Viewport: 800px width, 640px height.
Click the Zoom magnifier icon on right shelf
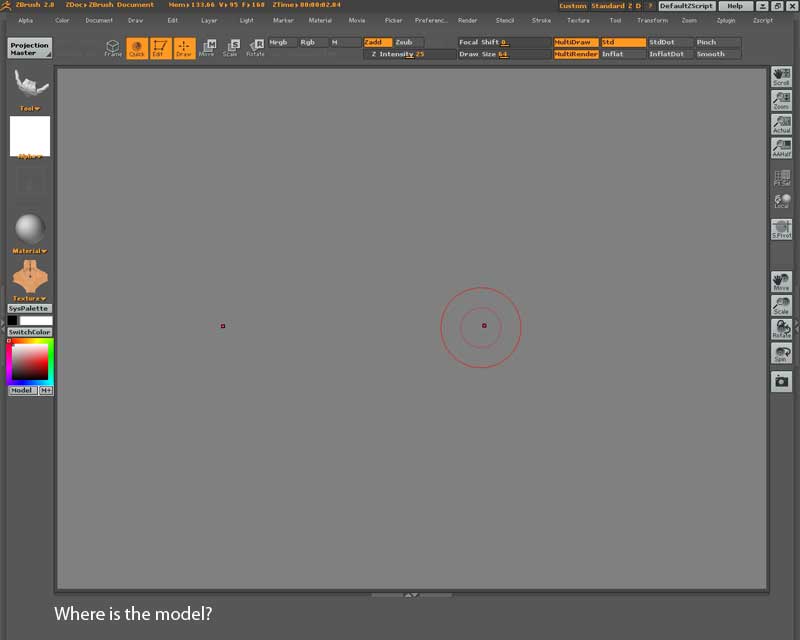click(x=781, y=101)
